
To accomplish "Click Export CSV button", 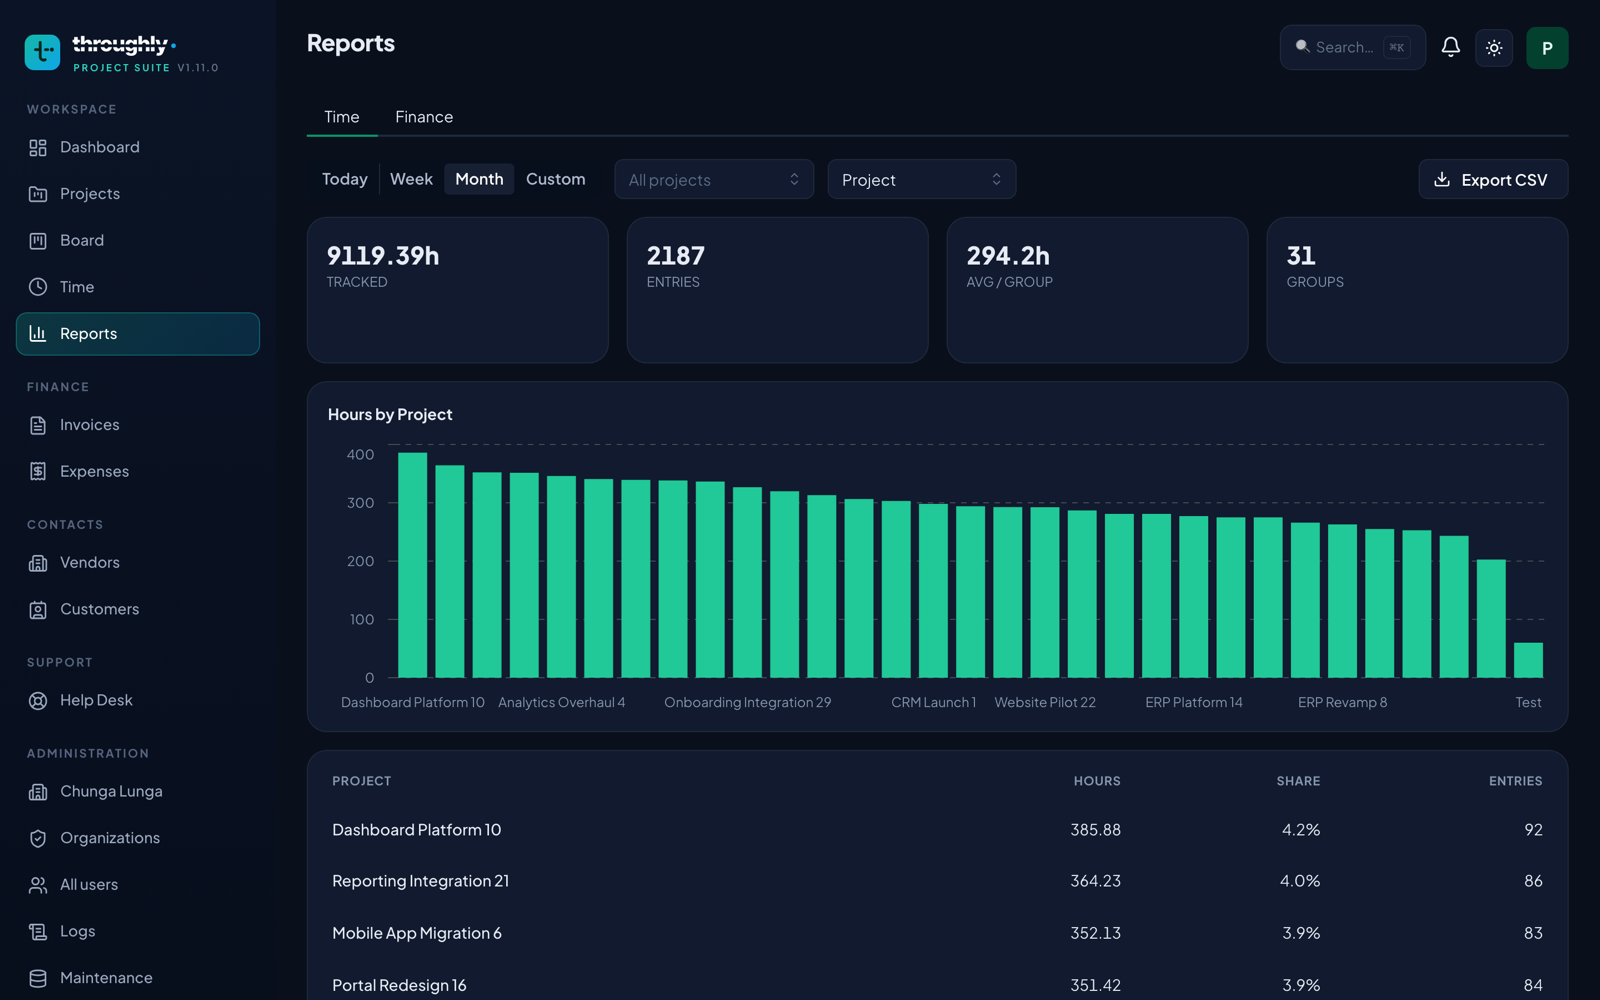I will pyautogui.click(x=1493, y=179).
